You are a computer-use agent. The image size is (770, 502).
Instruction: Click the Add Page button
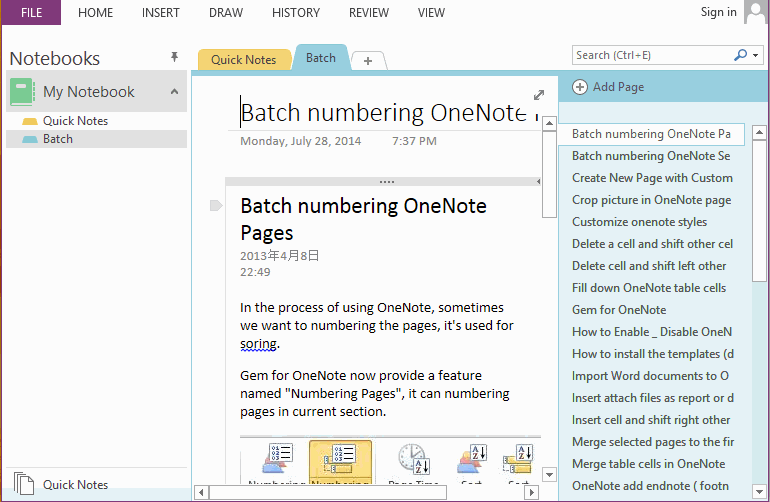tap(608, 87)
